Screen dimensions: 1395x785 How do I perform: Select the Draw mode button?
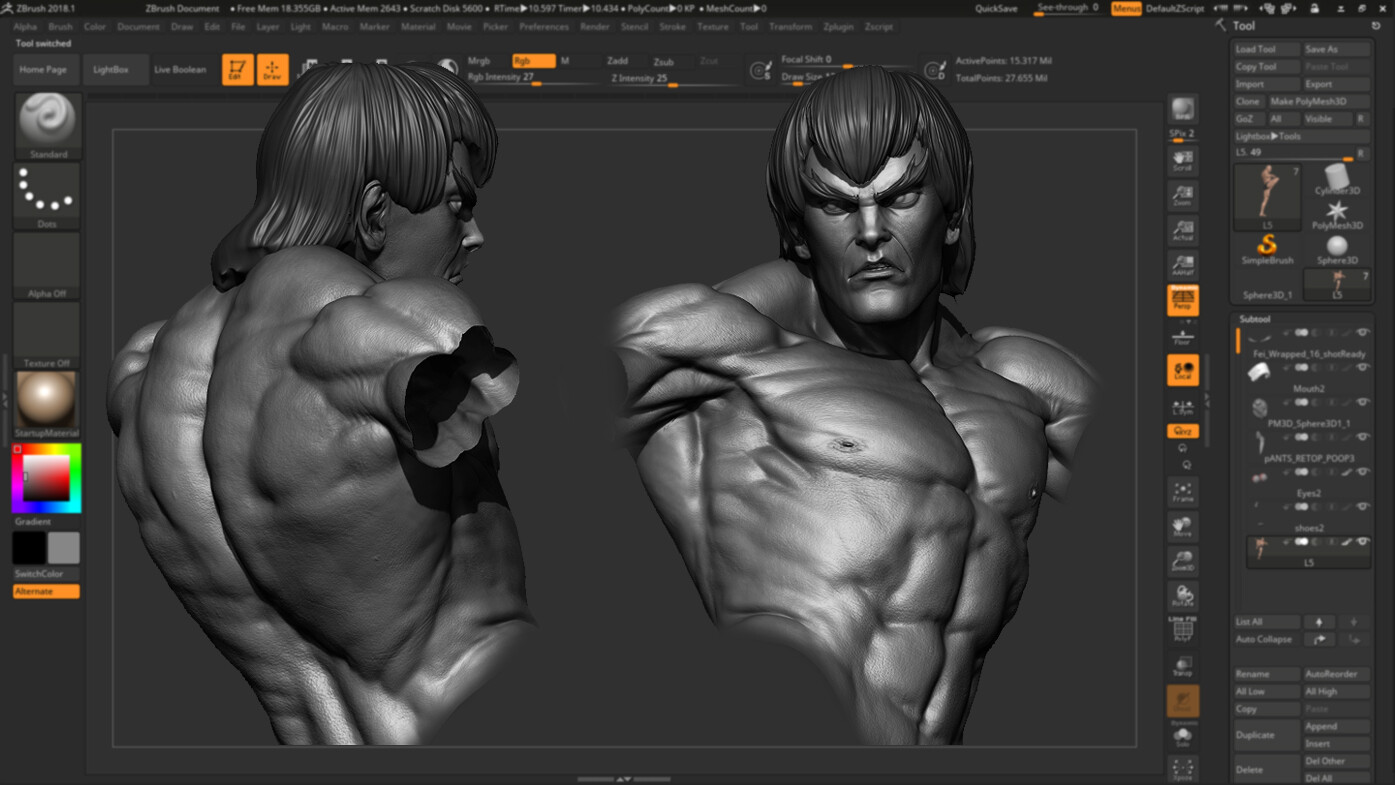pyautogui.click(x=272, y=69)
